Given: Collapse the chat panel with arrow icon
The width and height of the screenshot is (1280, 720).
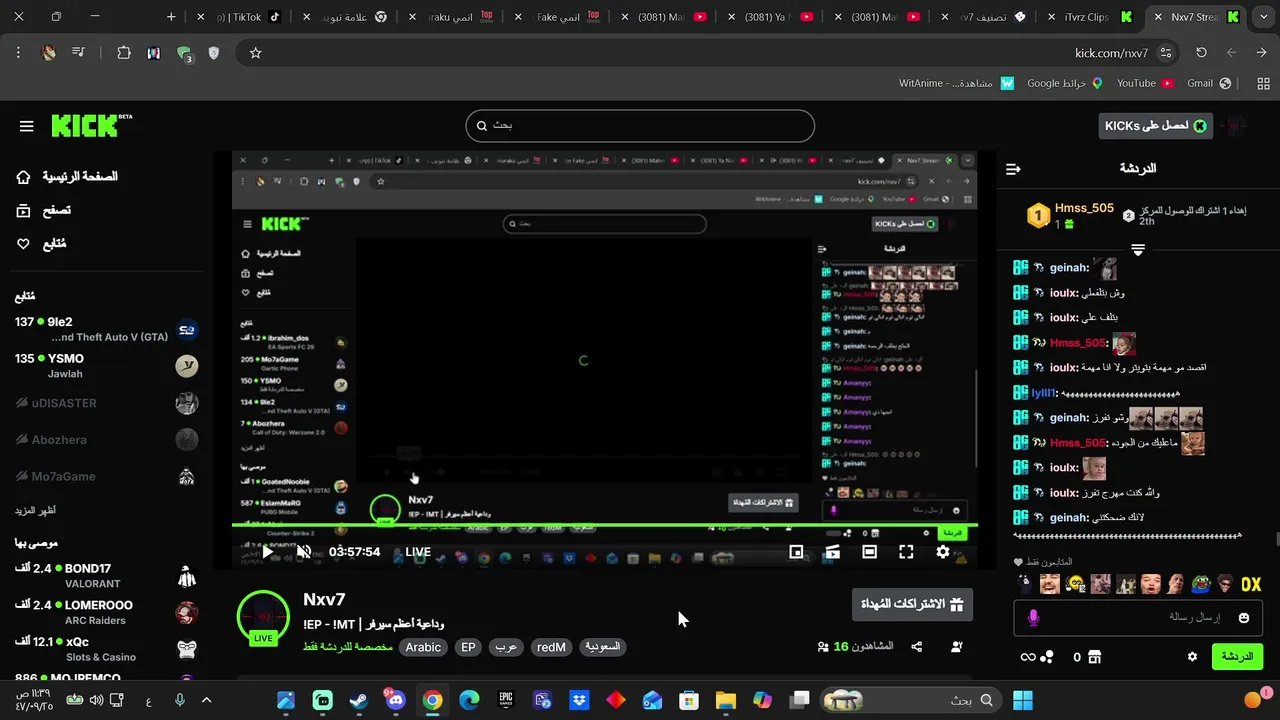Looking at the screenshot, I should [1013, 169].
